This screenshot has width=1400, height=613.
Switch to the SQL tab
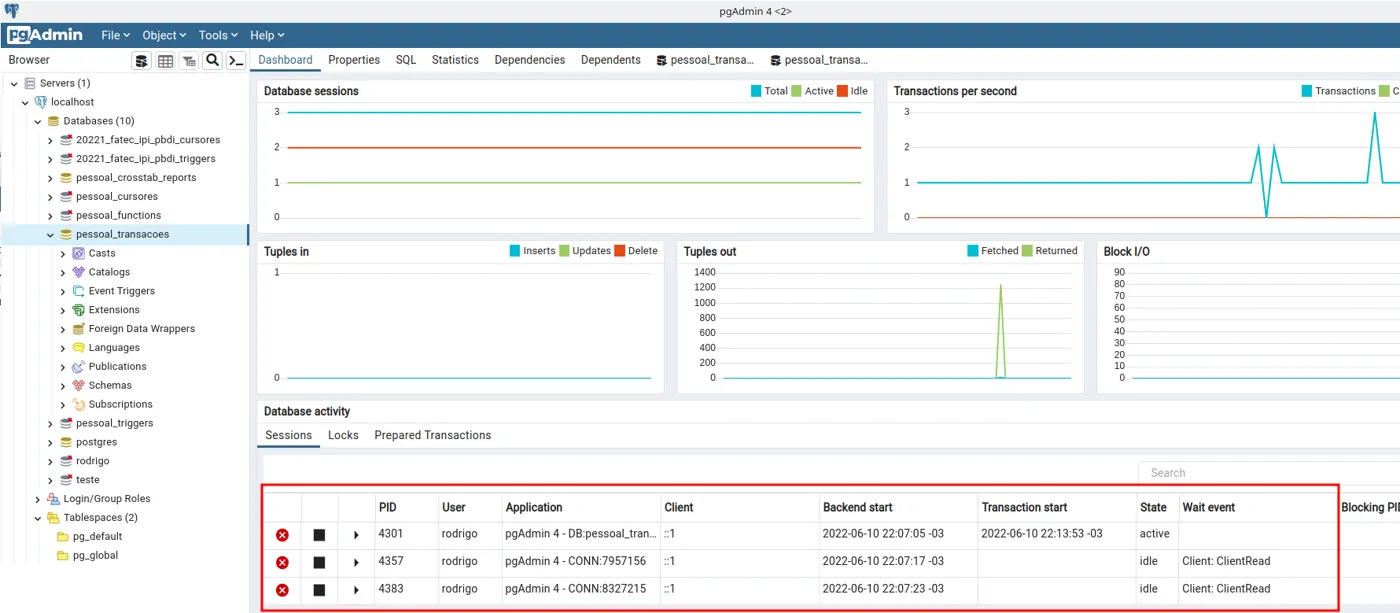406,60
